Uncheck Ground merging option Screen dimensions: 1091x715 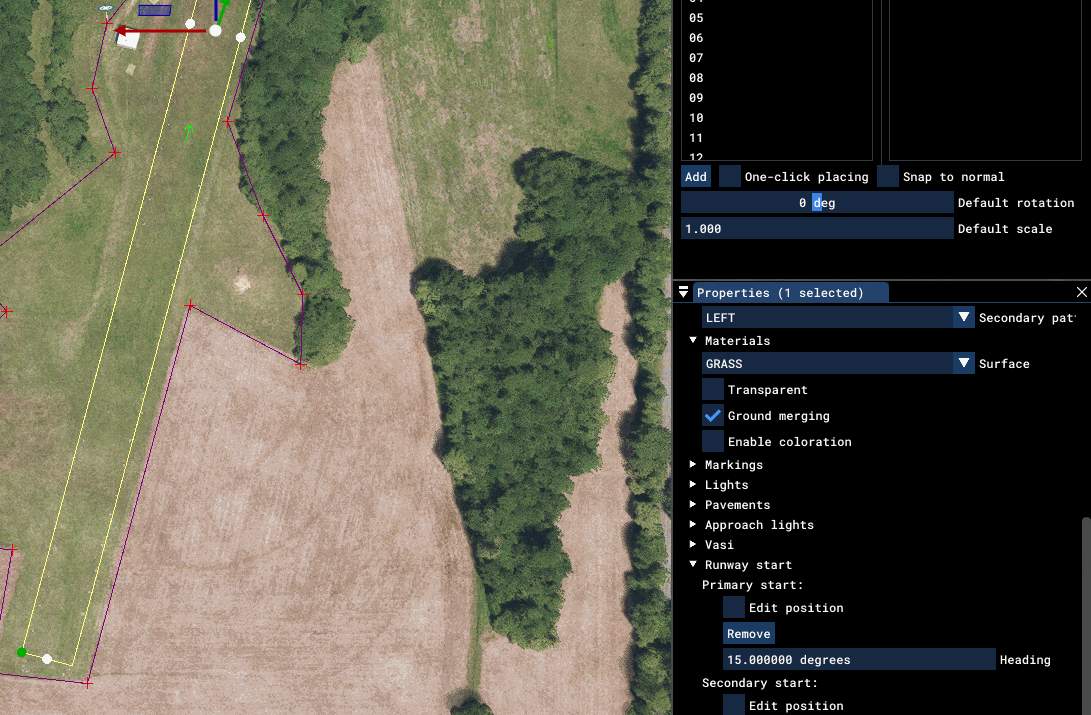point(713,416)
